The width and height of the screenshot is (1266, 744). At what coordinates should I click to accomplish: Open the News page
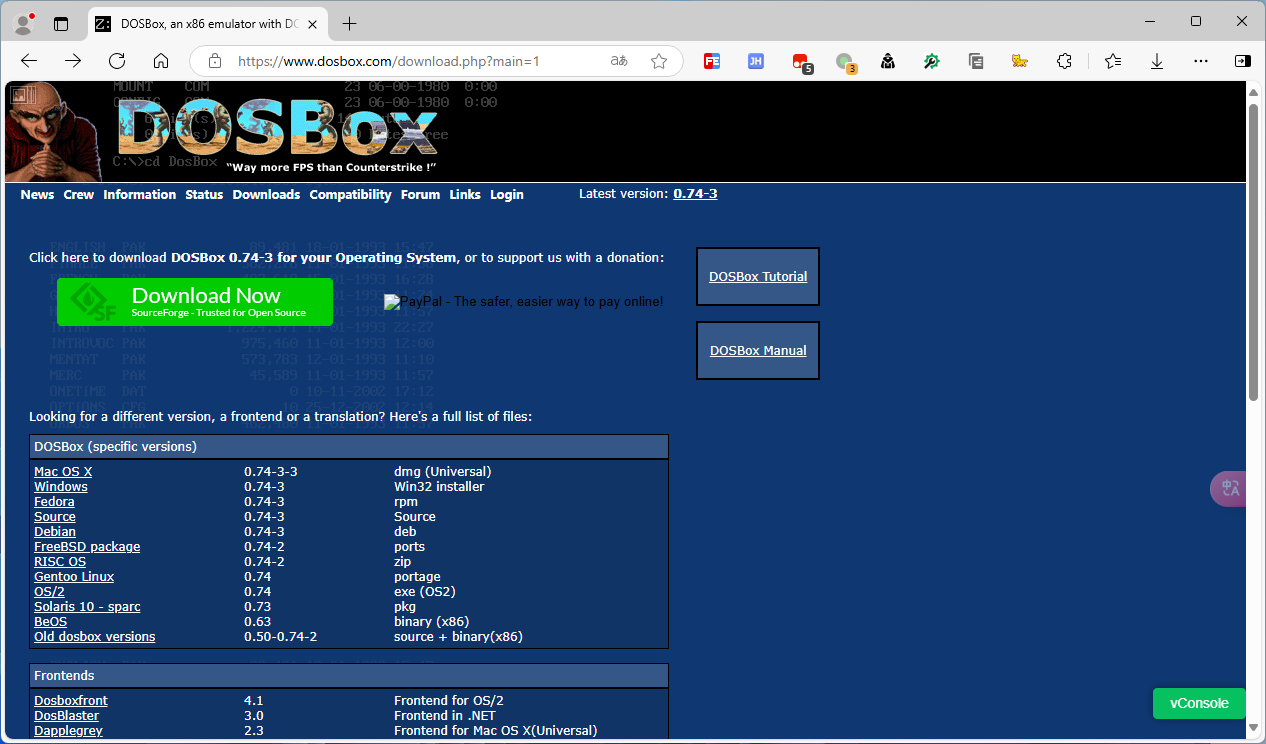[37, 195]
